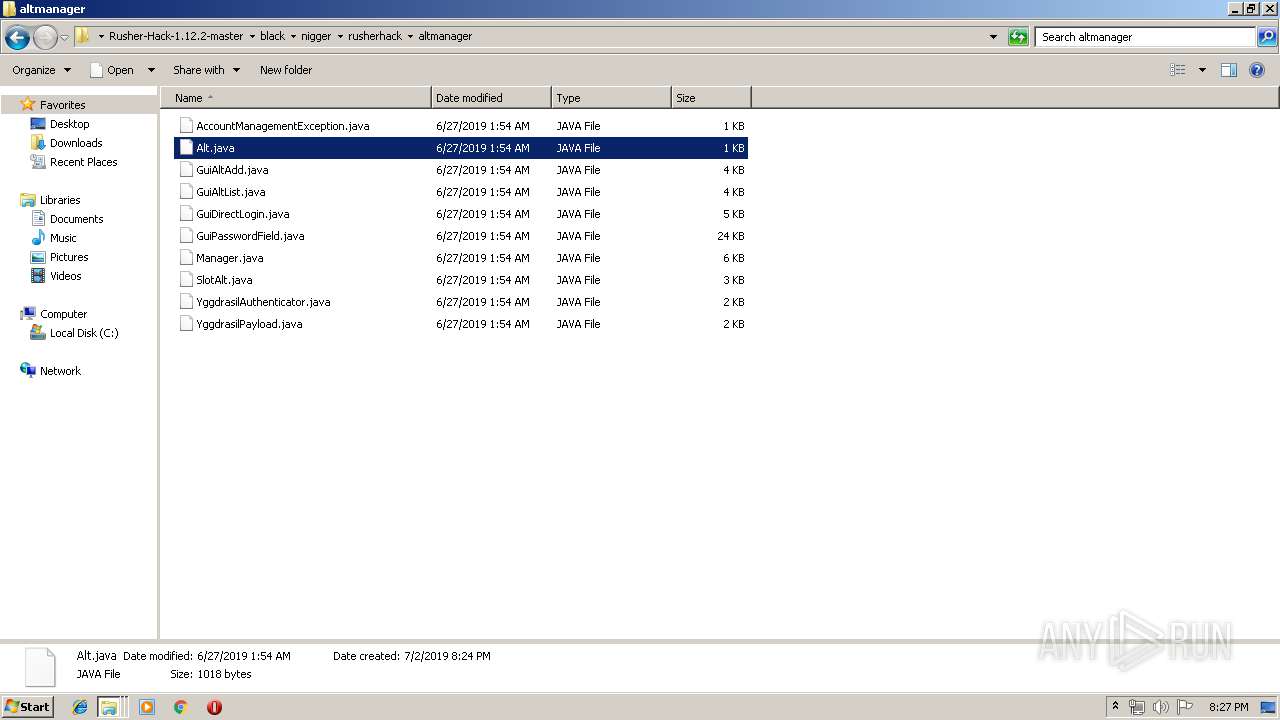Select the GuiAltAdd.java file icon
The height and width of the screenshot is (720, 1280).
point(186,170)
